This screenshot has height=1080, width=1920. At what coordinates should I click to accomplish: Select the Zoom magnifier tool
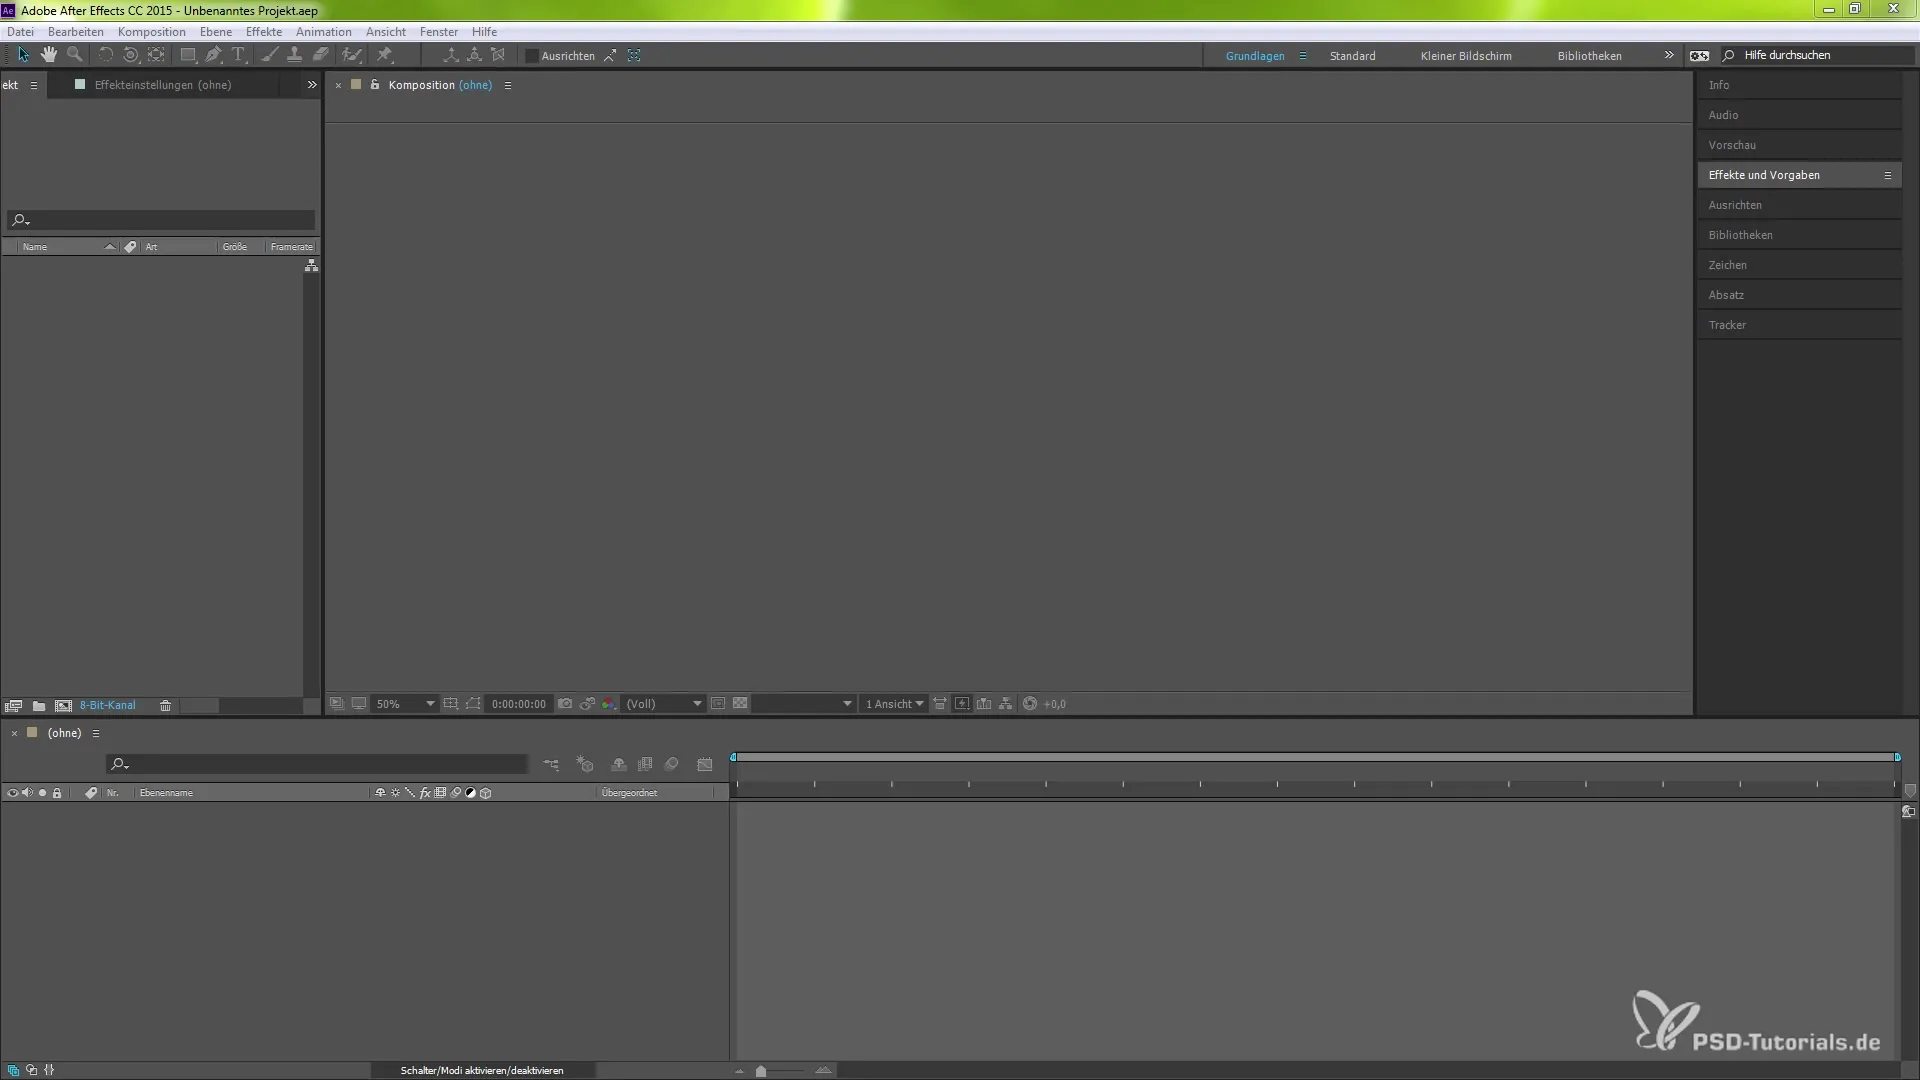click(74, 55)
